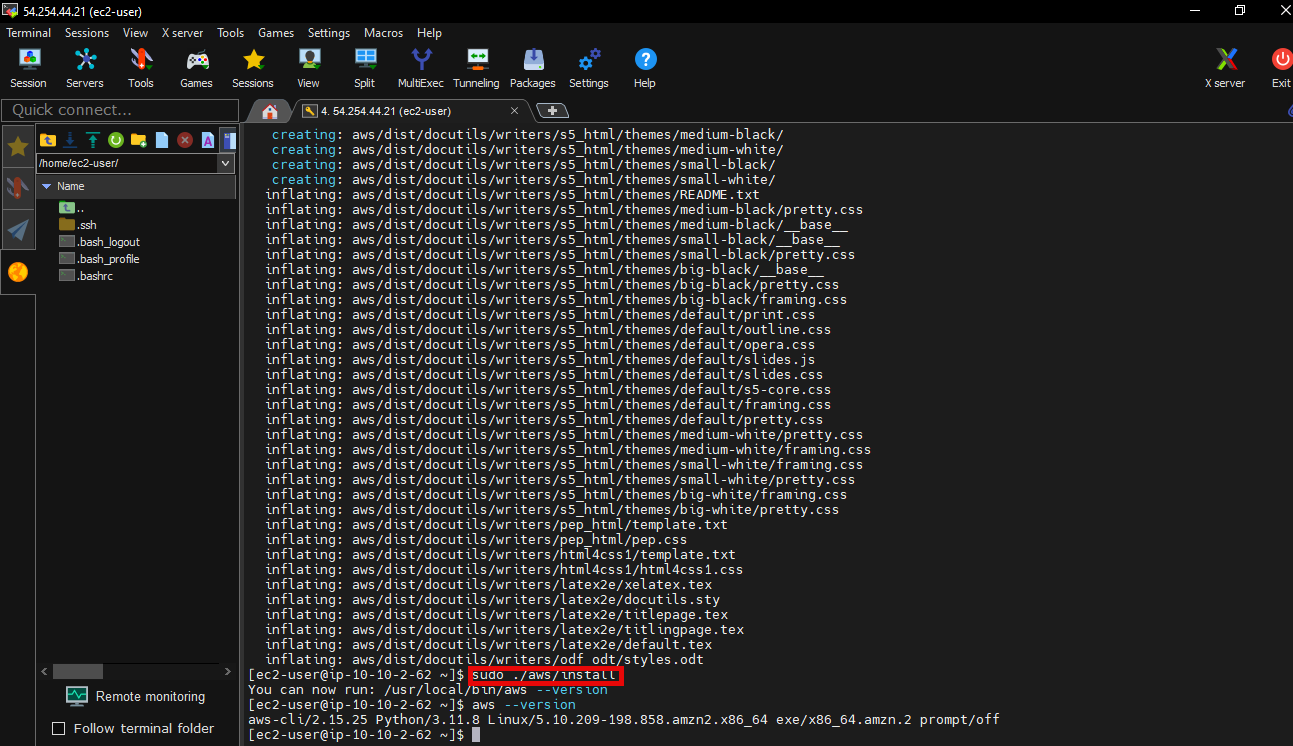Click the file list horizontal scrollbar thumb
Screen dimensions: 1293x746
pos(77,672)
